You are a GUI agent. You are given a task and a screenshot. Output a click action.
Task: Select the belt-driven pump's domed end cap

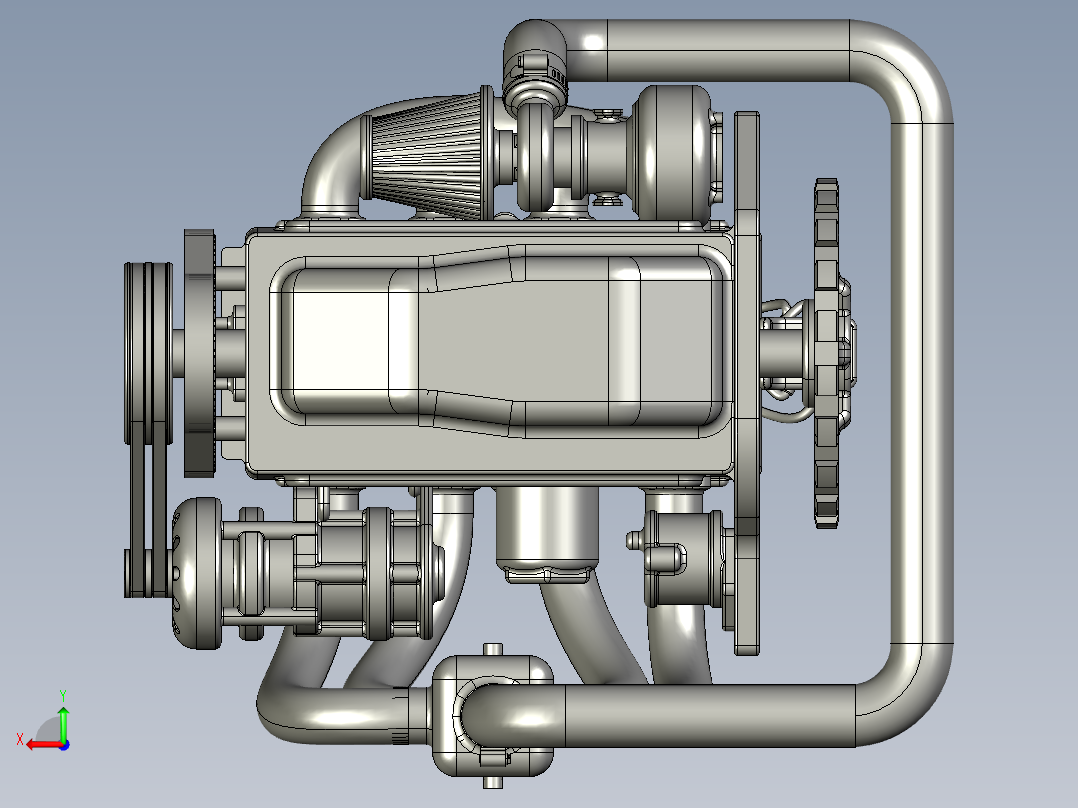point(196,573)
